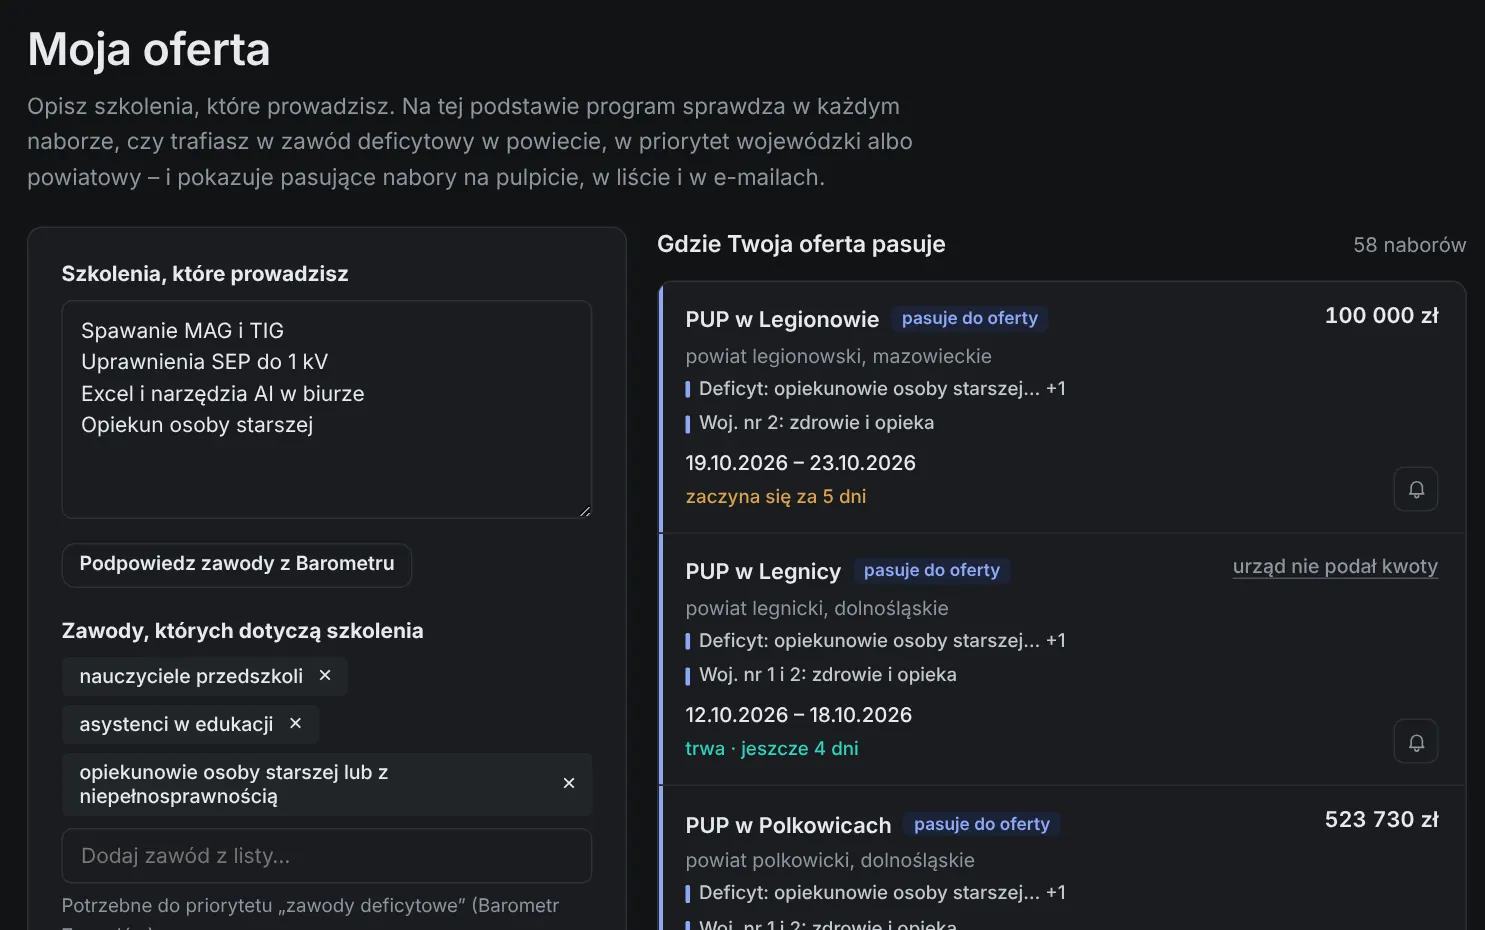This screenshot has width=1485, height=930.
Task: Click inside the Szkolenia, które prowadzisz textarea
Action: point(327,410)
